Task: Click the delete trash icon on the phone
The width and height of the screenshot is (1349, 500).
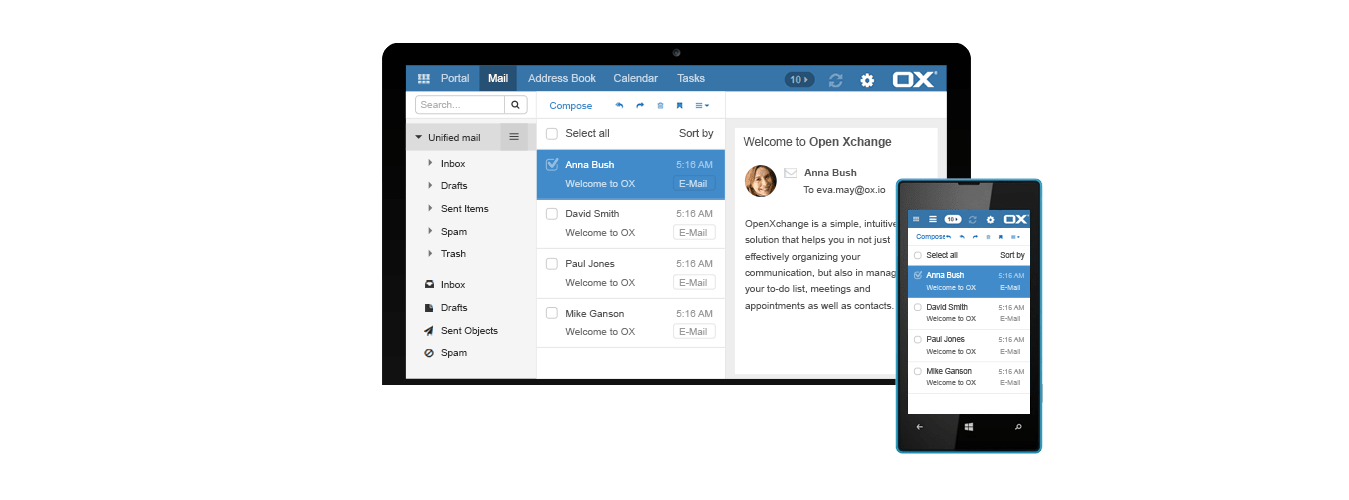Action: pyautogui.click(x=988, y=237)
